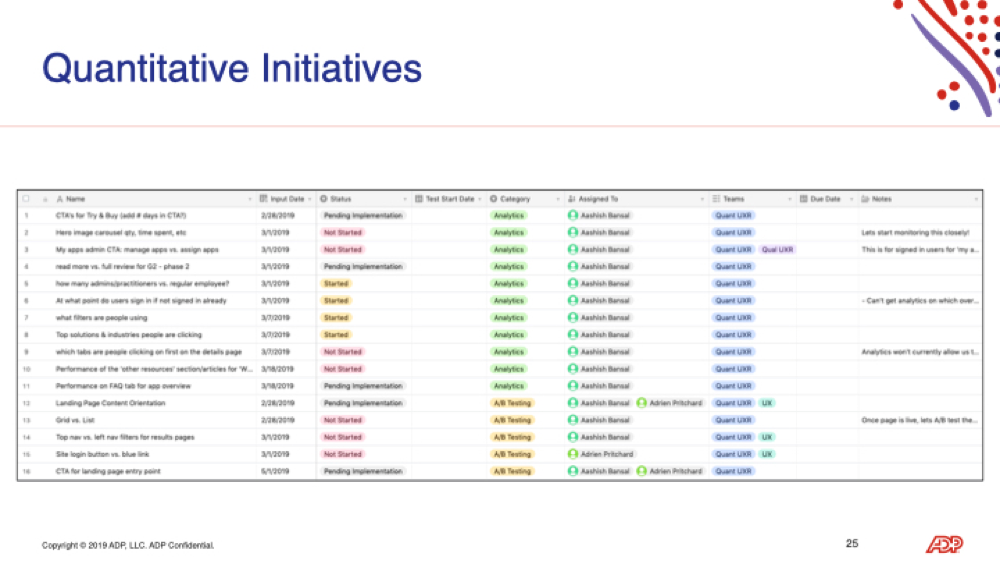This screenshot has height=564, width=1000.
Task: Toggle the select-all checkbox in table header
Action: coord(26,198)
